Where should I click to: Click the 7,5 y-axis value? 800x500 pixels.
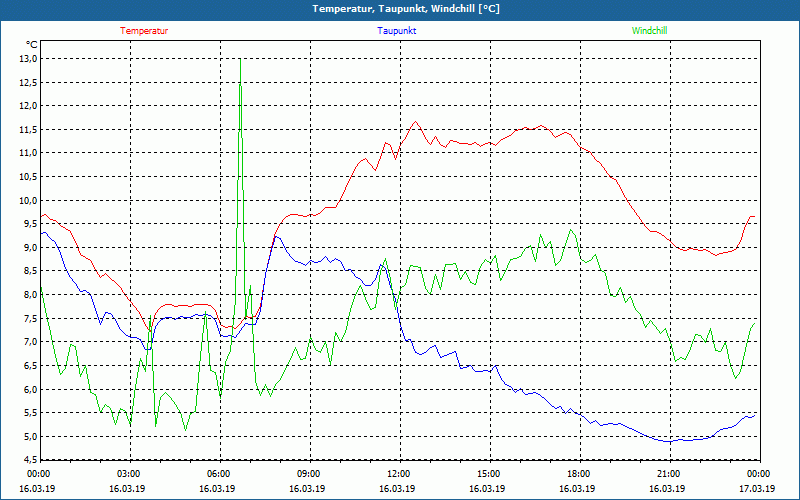pos(30,318)
